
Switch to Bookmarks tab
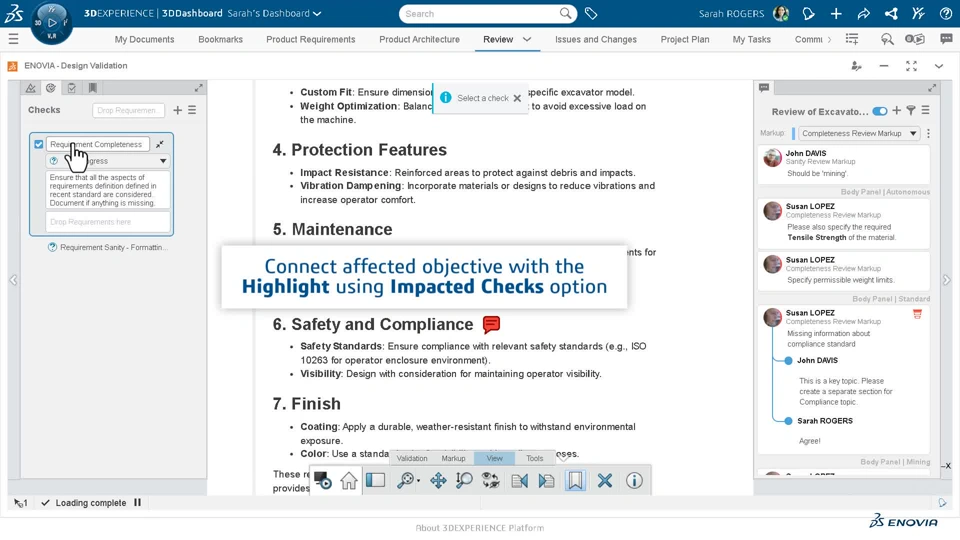220,39
